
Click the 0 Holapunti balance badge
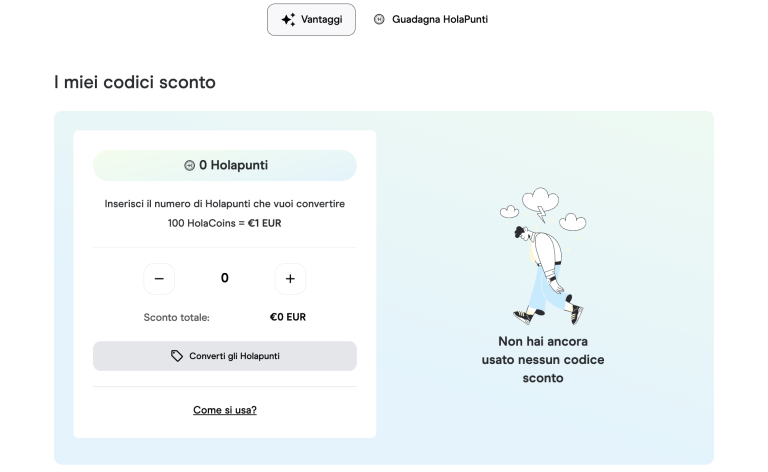(x=225, y=165)
